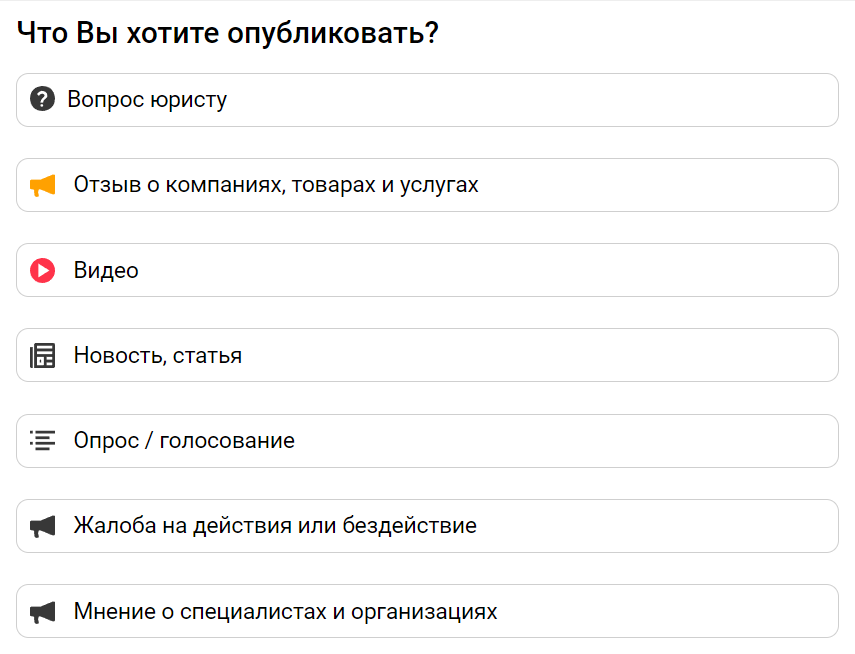The width and height of the screenshot is (855, 654).
Task: Click the red play video icon
Action: (43, 271)
